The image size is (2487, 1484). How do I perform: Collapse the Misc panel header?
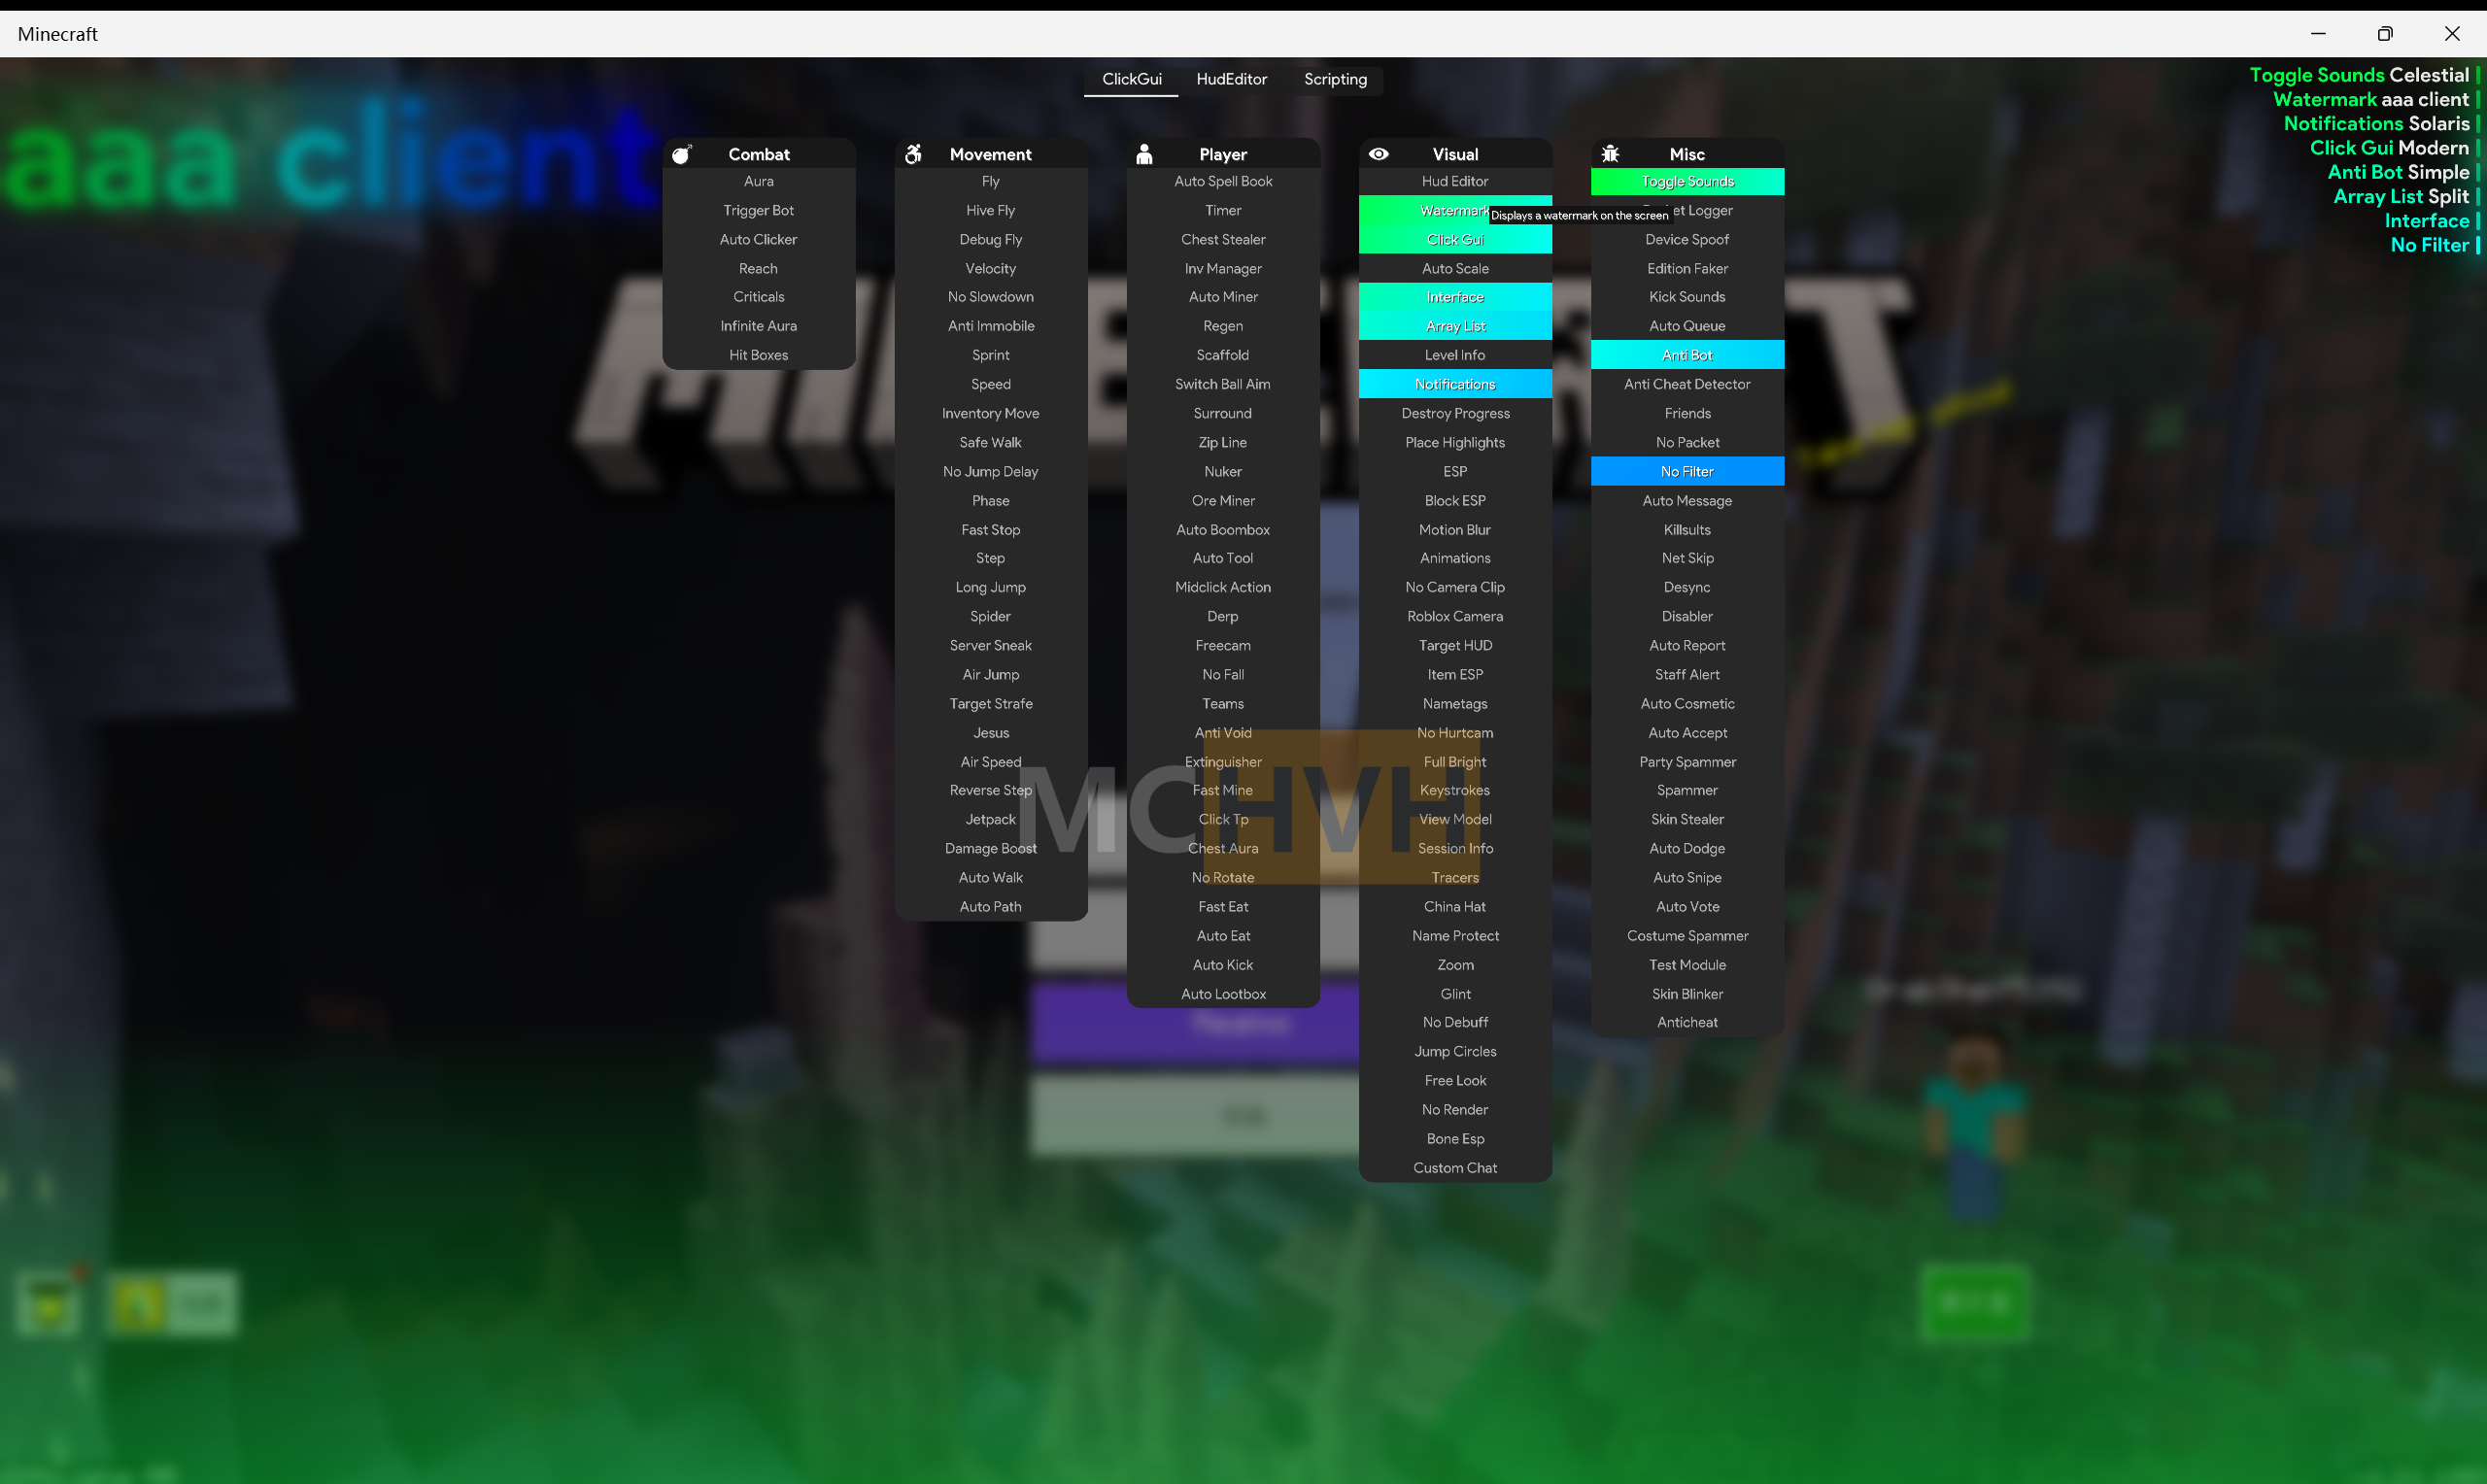(x=1687, y=154)
